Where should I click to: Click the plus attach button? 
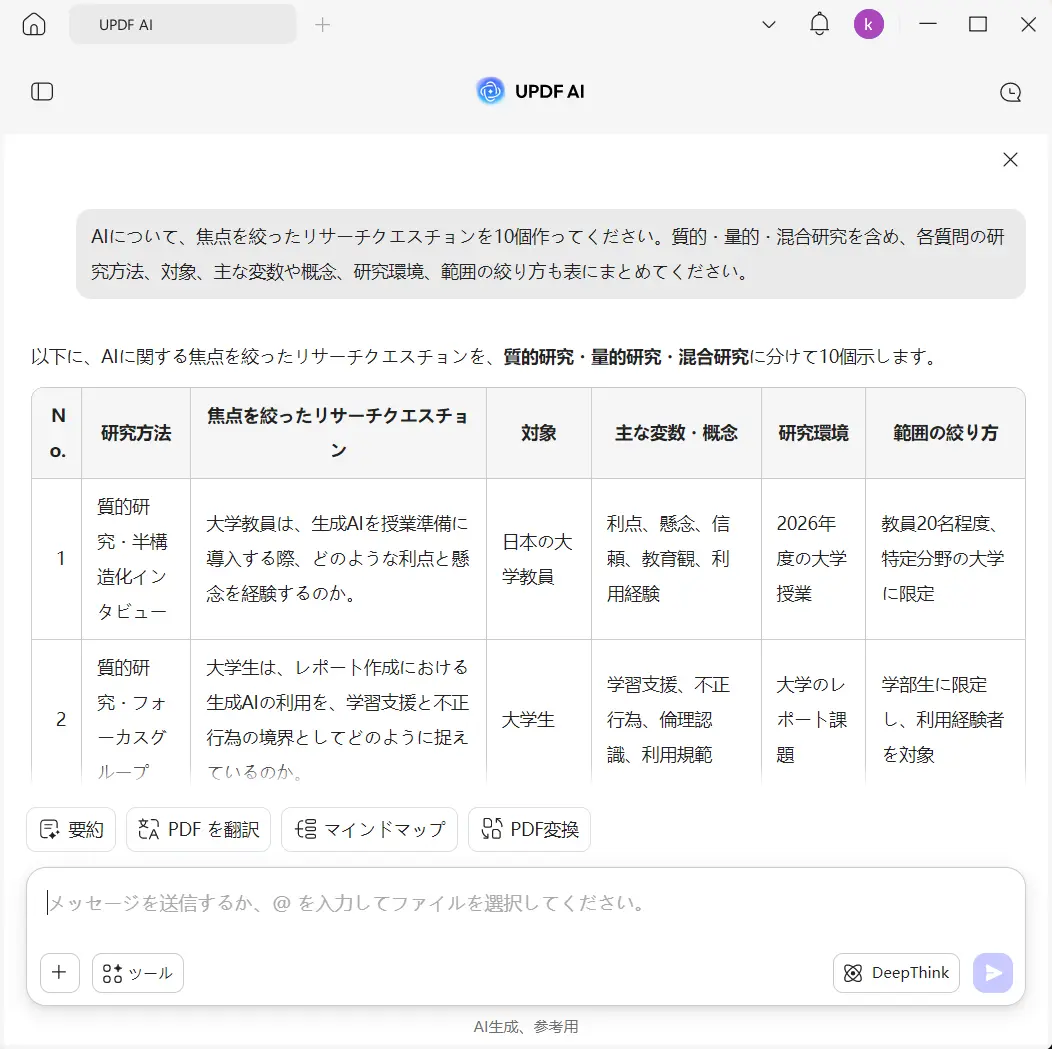[60, 973]
